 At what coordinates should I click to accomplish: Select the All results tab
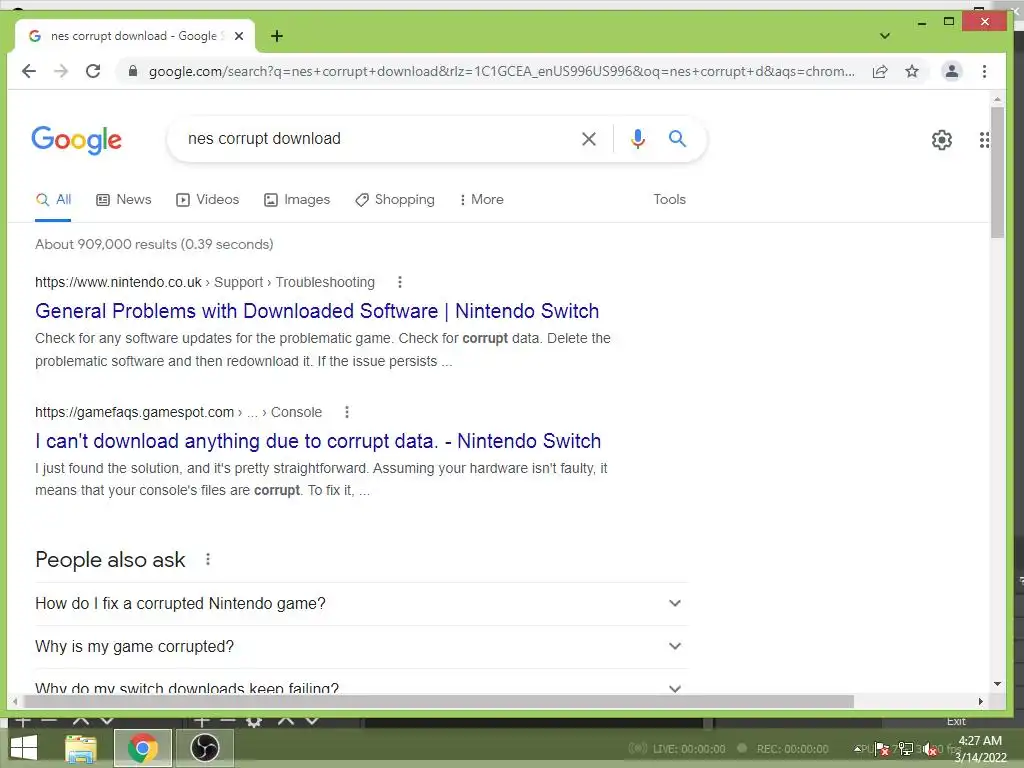pos(54,200)
